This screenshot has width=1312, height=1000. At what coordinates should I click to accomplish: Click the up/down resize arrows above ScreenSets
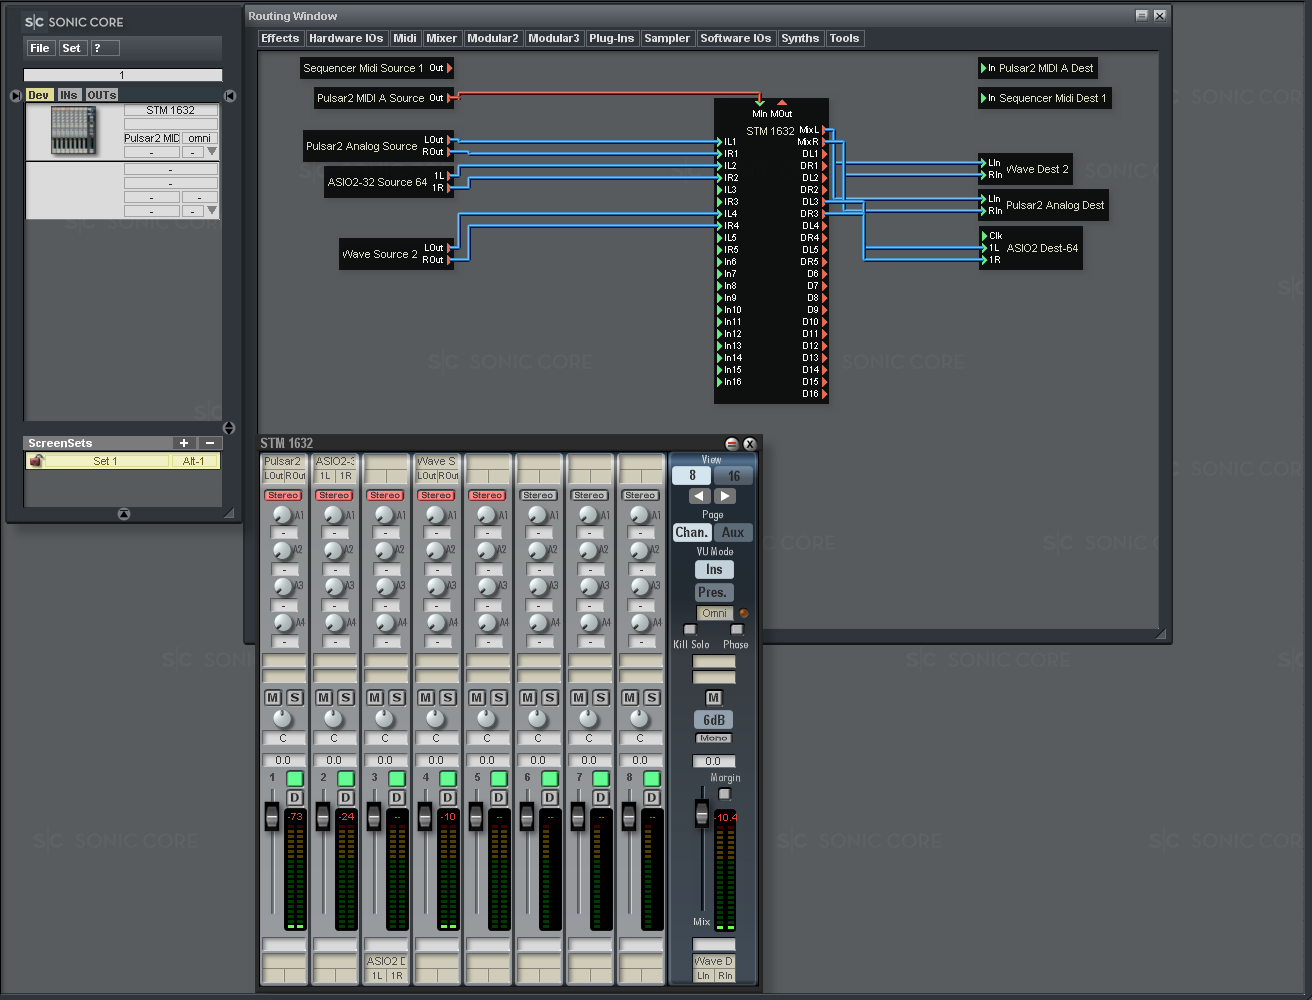(x=229, y=428)
